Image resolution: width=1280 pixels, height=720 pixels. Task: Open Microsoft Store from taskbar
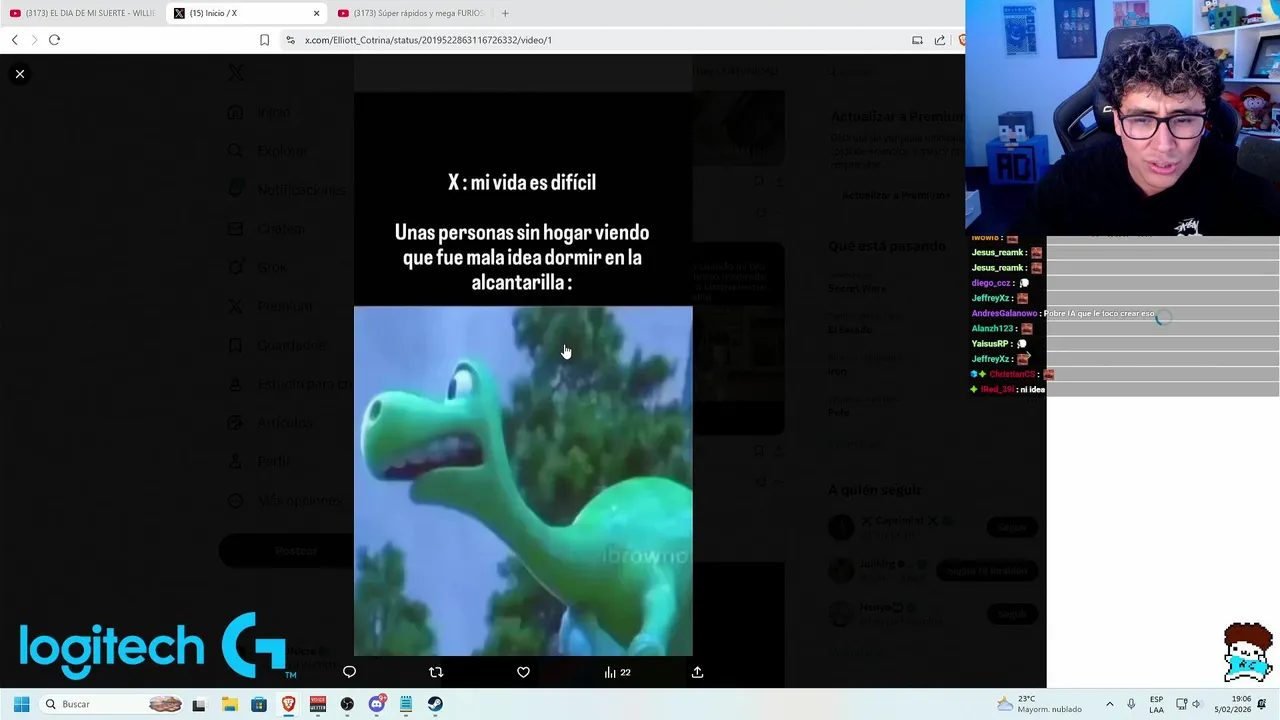tap(259, 704)
